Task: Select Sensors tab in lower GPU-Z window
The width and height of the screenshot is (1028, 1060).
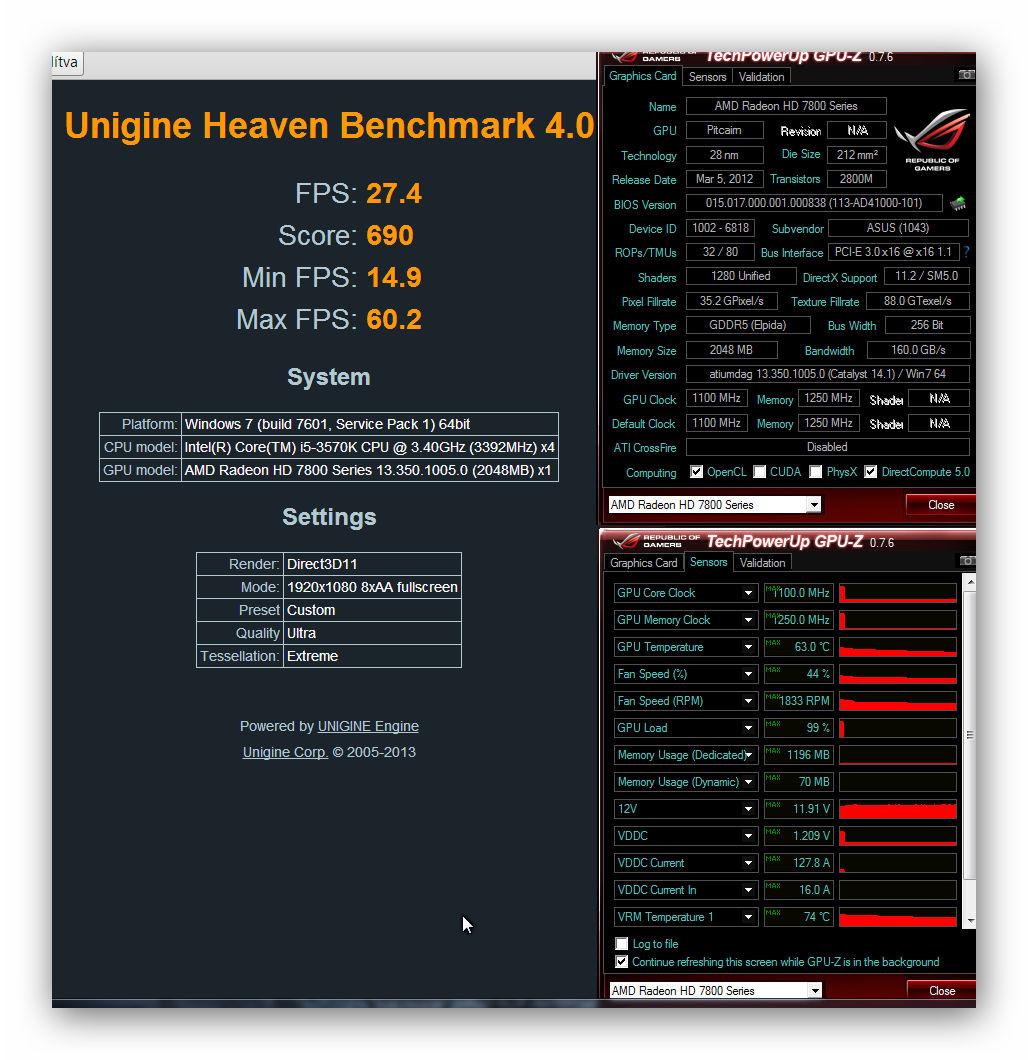Action: (708, 562)
